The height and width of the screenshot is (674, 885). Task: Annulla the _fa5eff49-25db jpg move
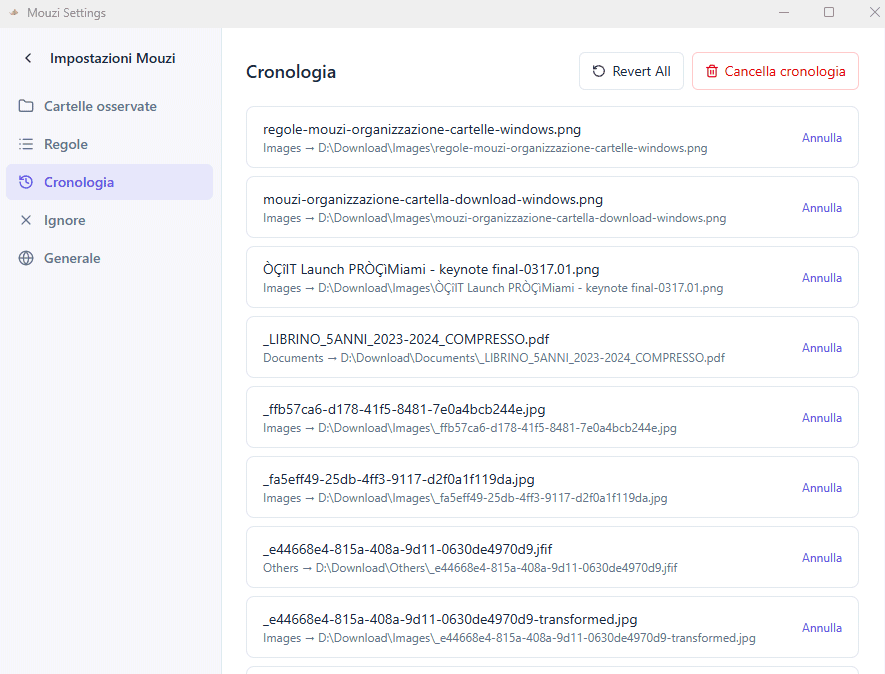pos(822,488)
